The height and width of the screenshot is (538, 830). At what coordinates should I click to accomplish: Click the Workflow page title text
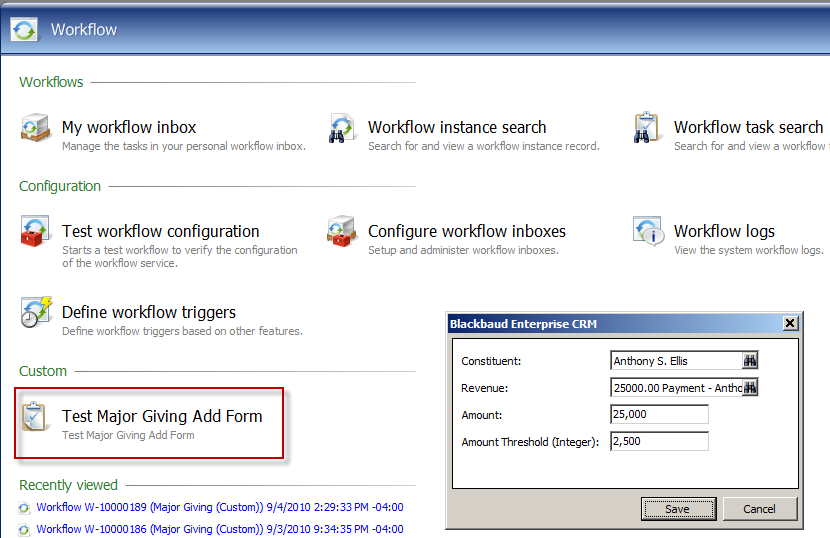tap(84, 30)
